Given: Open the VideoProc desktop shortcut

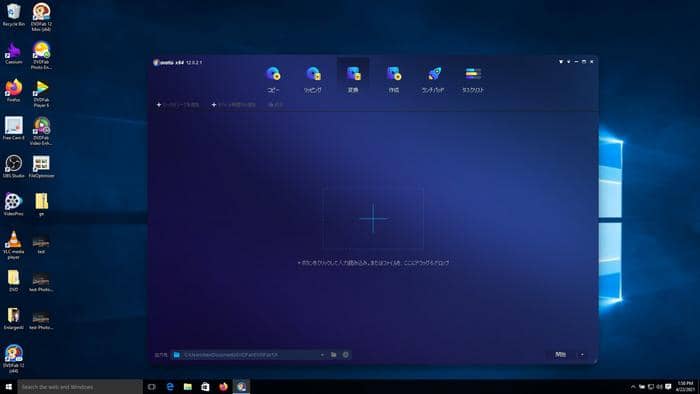Looking at the screenshot, I should click(13, 204).
